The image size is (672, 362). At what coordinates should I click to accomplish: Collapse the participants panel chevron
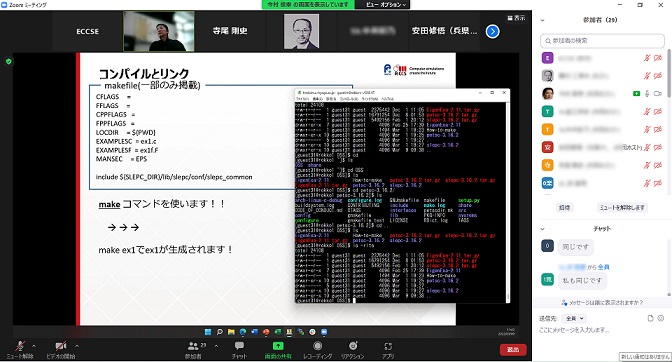tap(542, 20)
